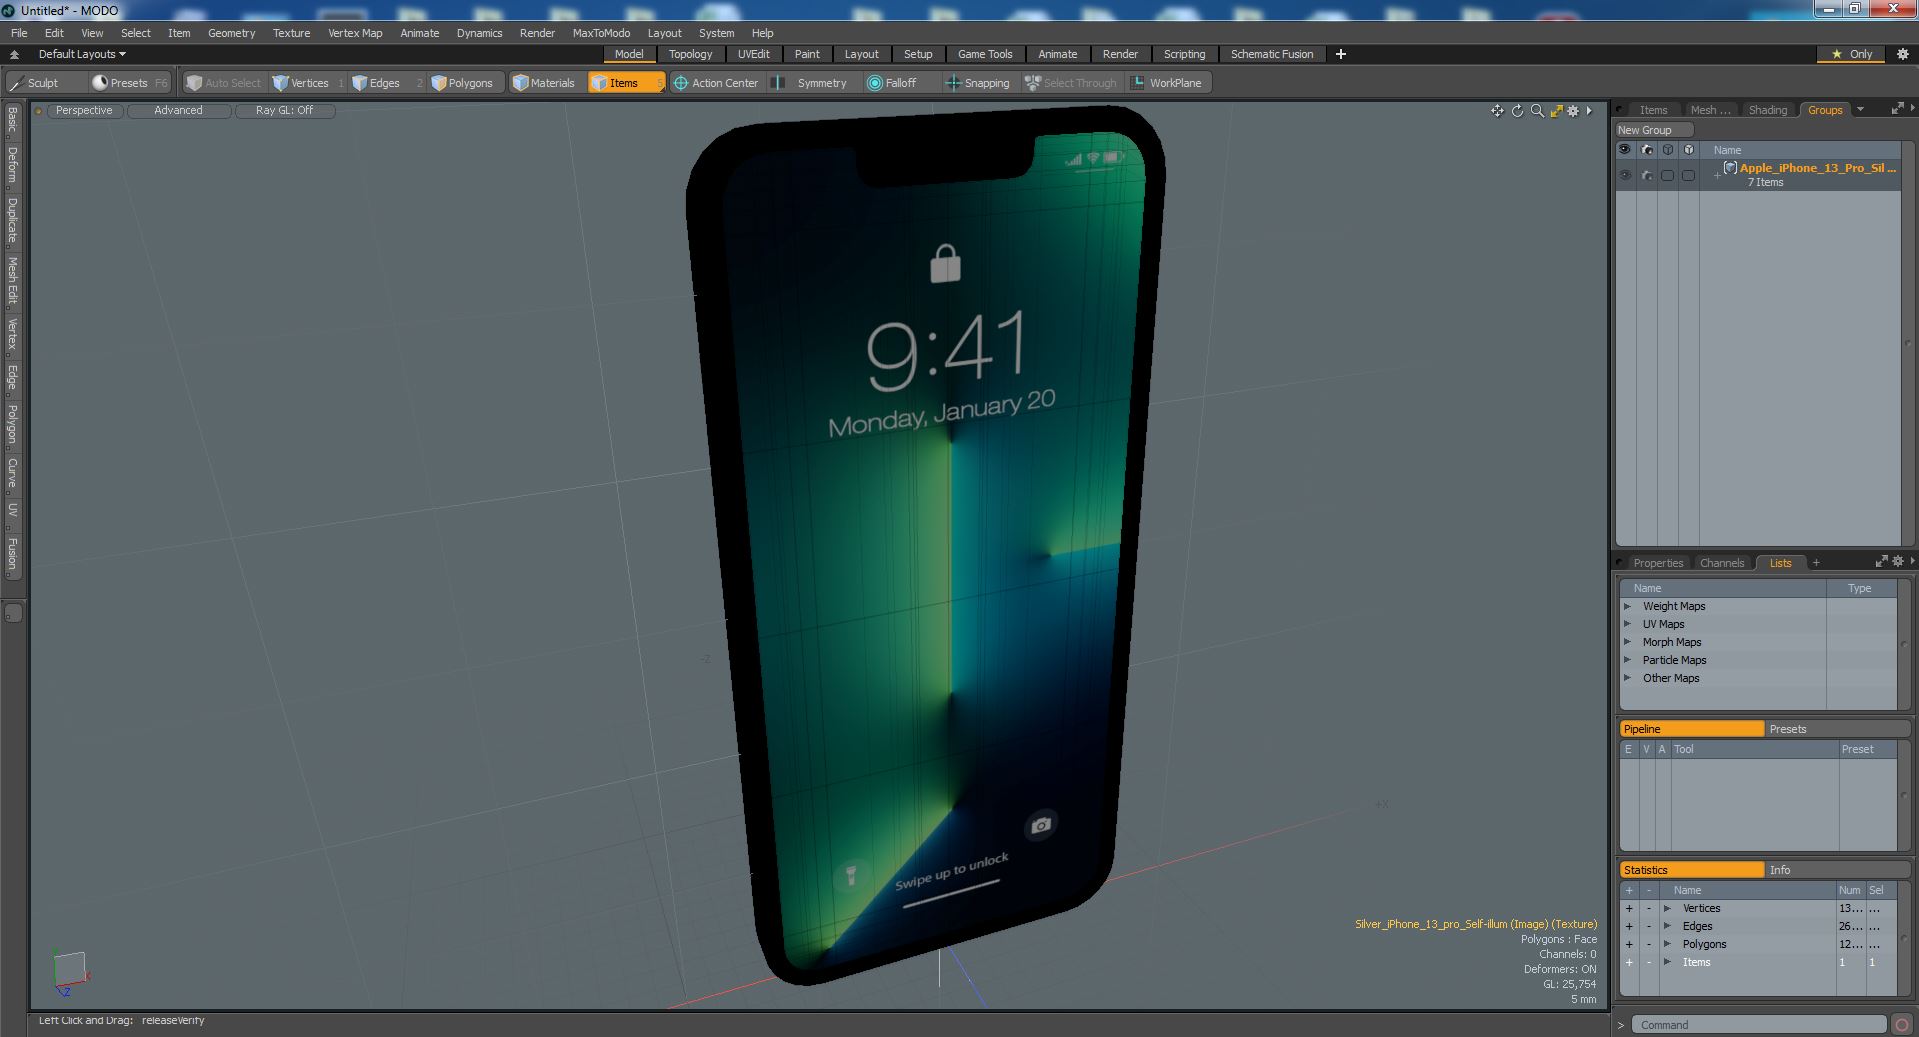This screenshot has height=1037, width=1919.
Task: Switch to the Topology layout tab
Action: click(690, 54)
